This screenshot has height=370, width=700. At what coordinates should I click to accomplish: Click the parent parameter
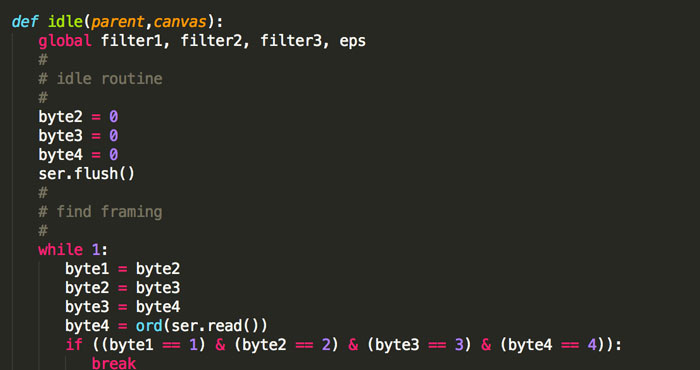pyautogui.click(x=118, y=22)
